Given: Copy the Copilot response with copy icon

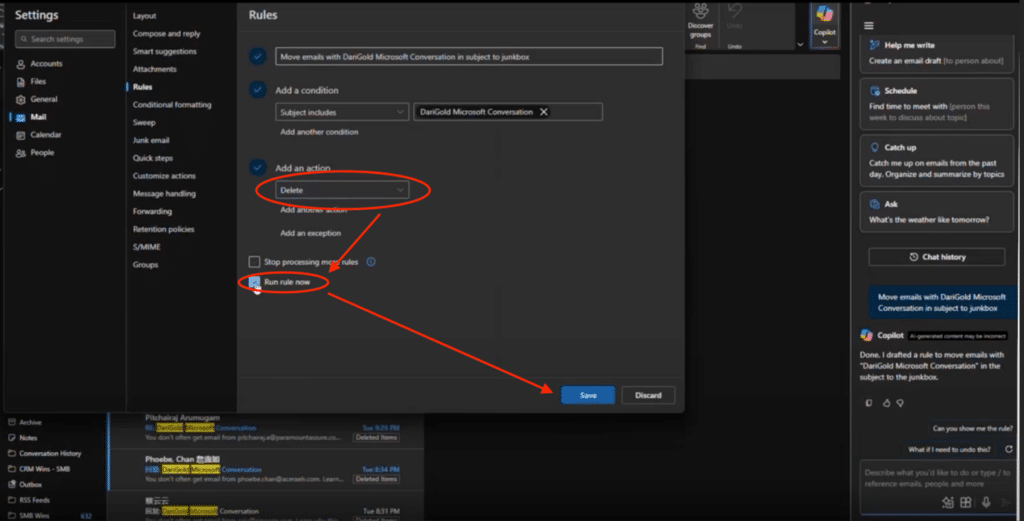Looking at the screenshot, I should coord(868,403).
